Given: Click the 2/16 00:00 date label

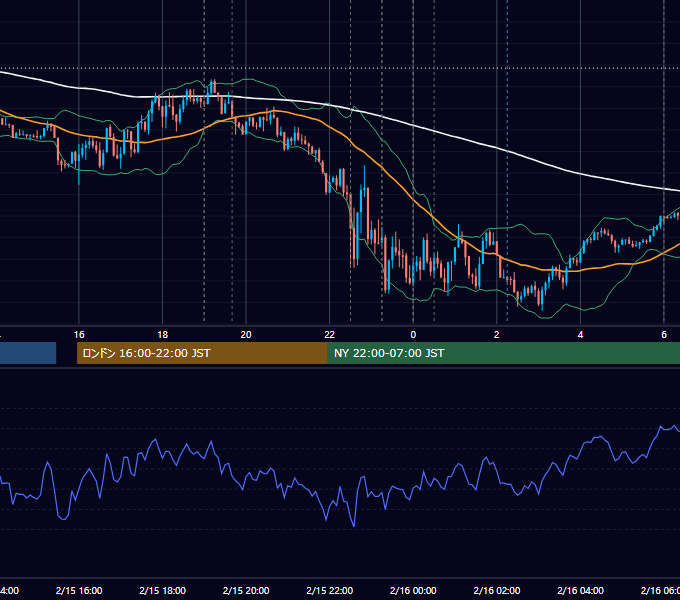Looking at the screenshot, I should pyautogui.click(x=413, y=590).
